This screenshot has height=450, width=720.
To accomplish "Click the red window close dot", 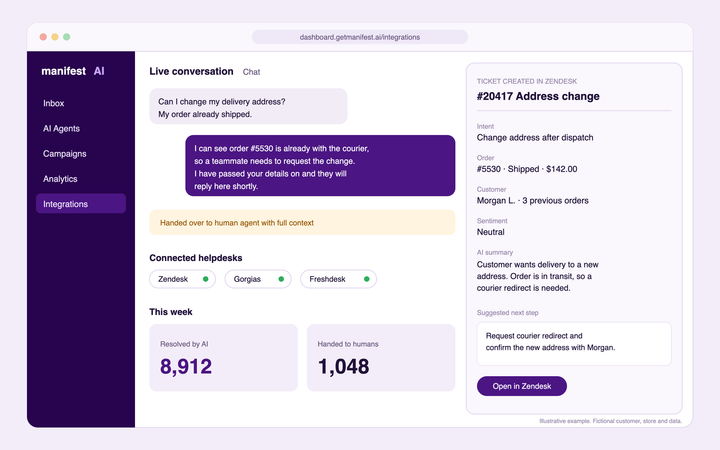I will coord(43,37).
